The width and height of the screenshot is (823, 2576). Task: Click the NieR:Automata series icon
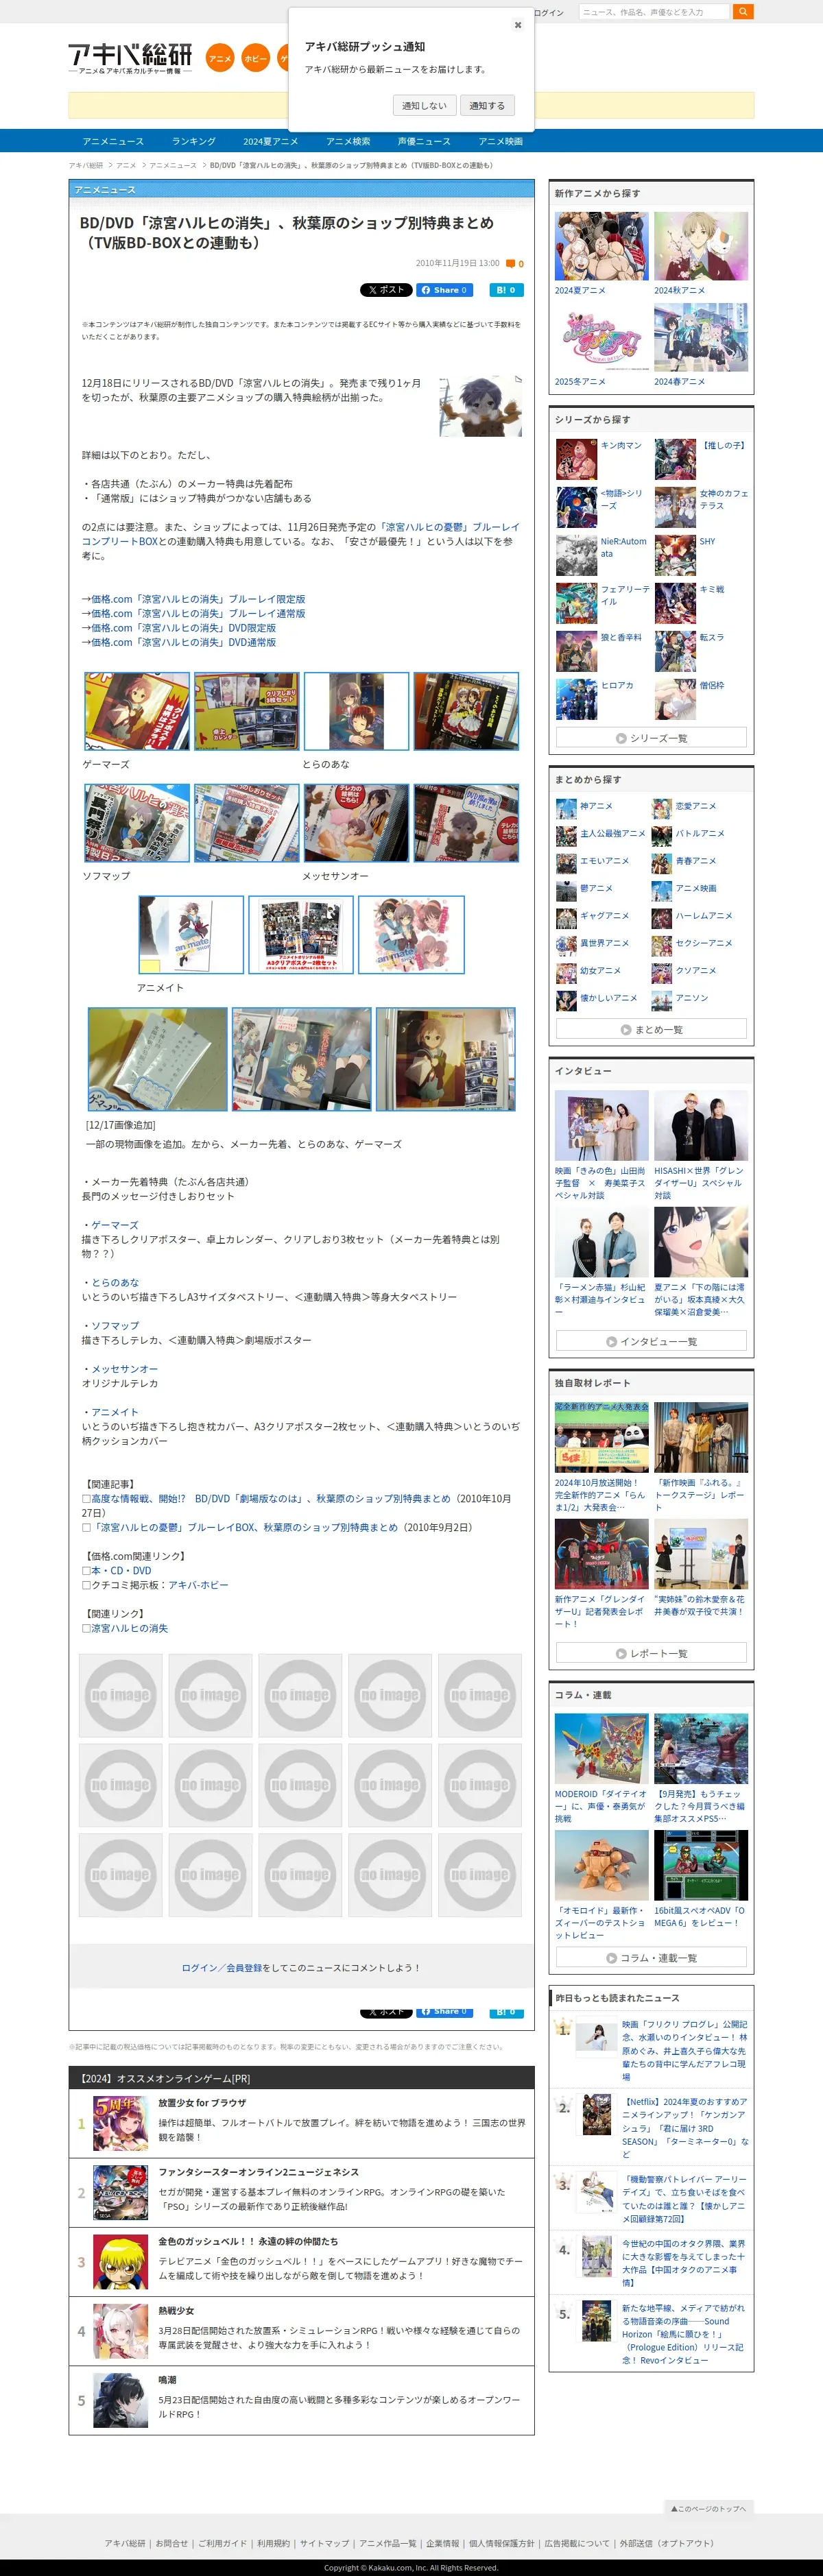pos(577,556)
